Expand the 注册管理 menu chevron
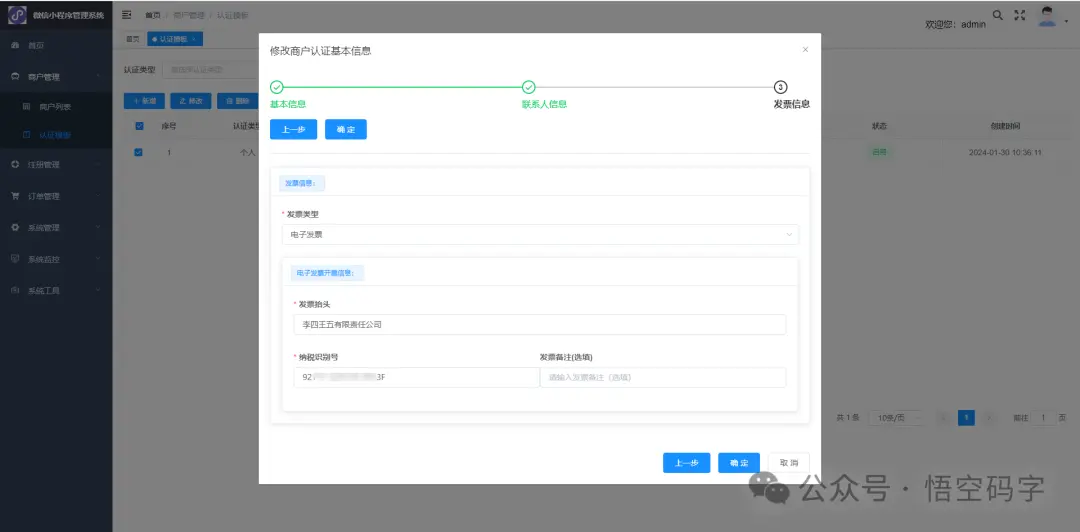Viewport: 1080px width, 532px height. point(99,165)
